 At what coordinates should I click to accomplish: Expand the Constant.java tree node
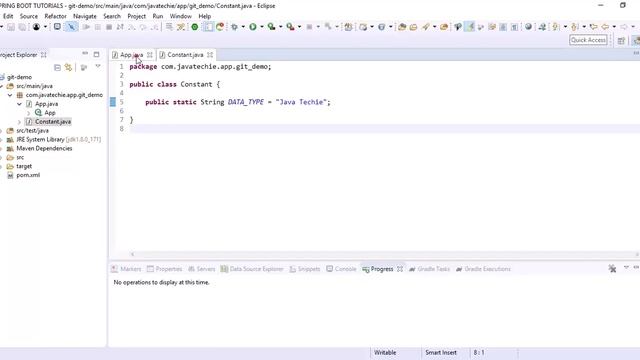tap(19, 122)
